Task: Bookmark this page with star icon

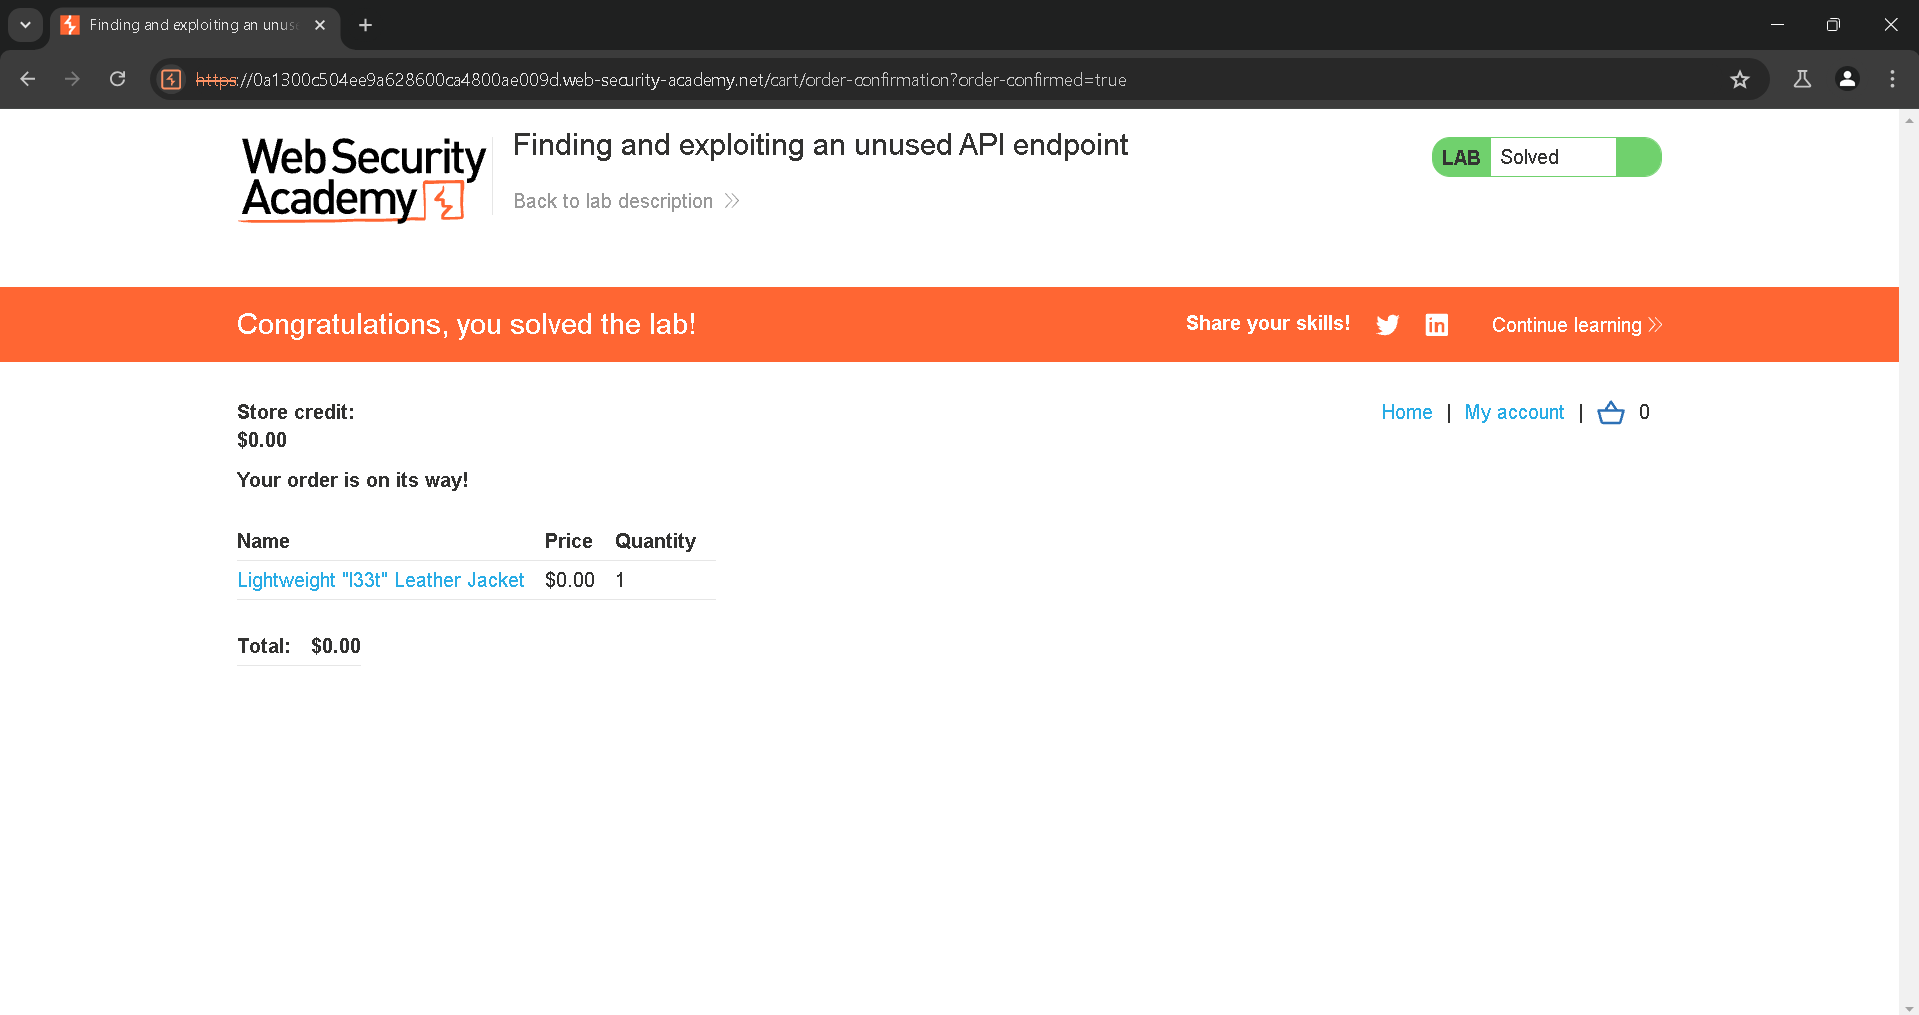Action: (1740, 80)
